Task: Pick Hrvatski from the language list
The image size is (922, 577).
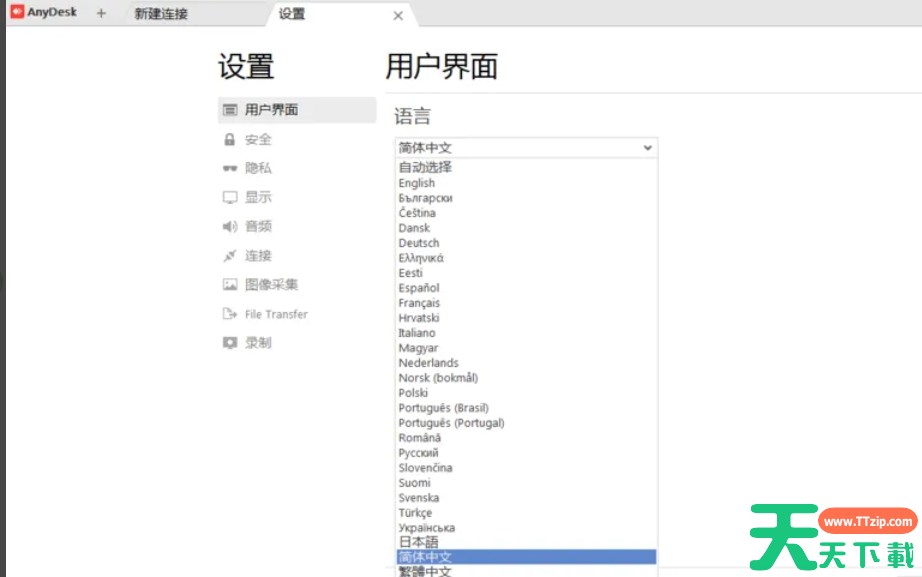Action: click(526, 318)
